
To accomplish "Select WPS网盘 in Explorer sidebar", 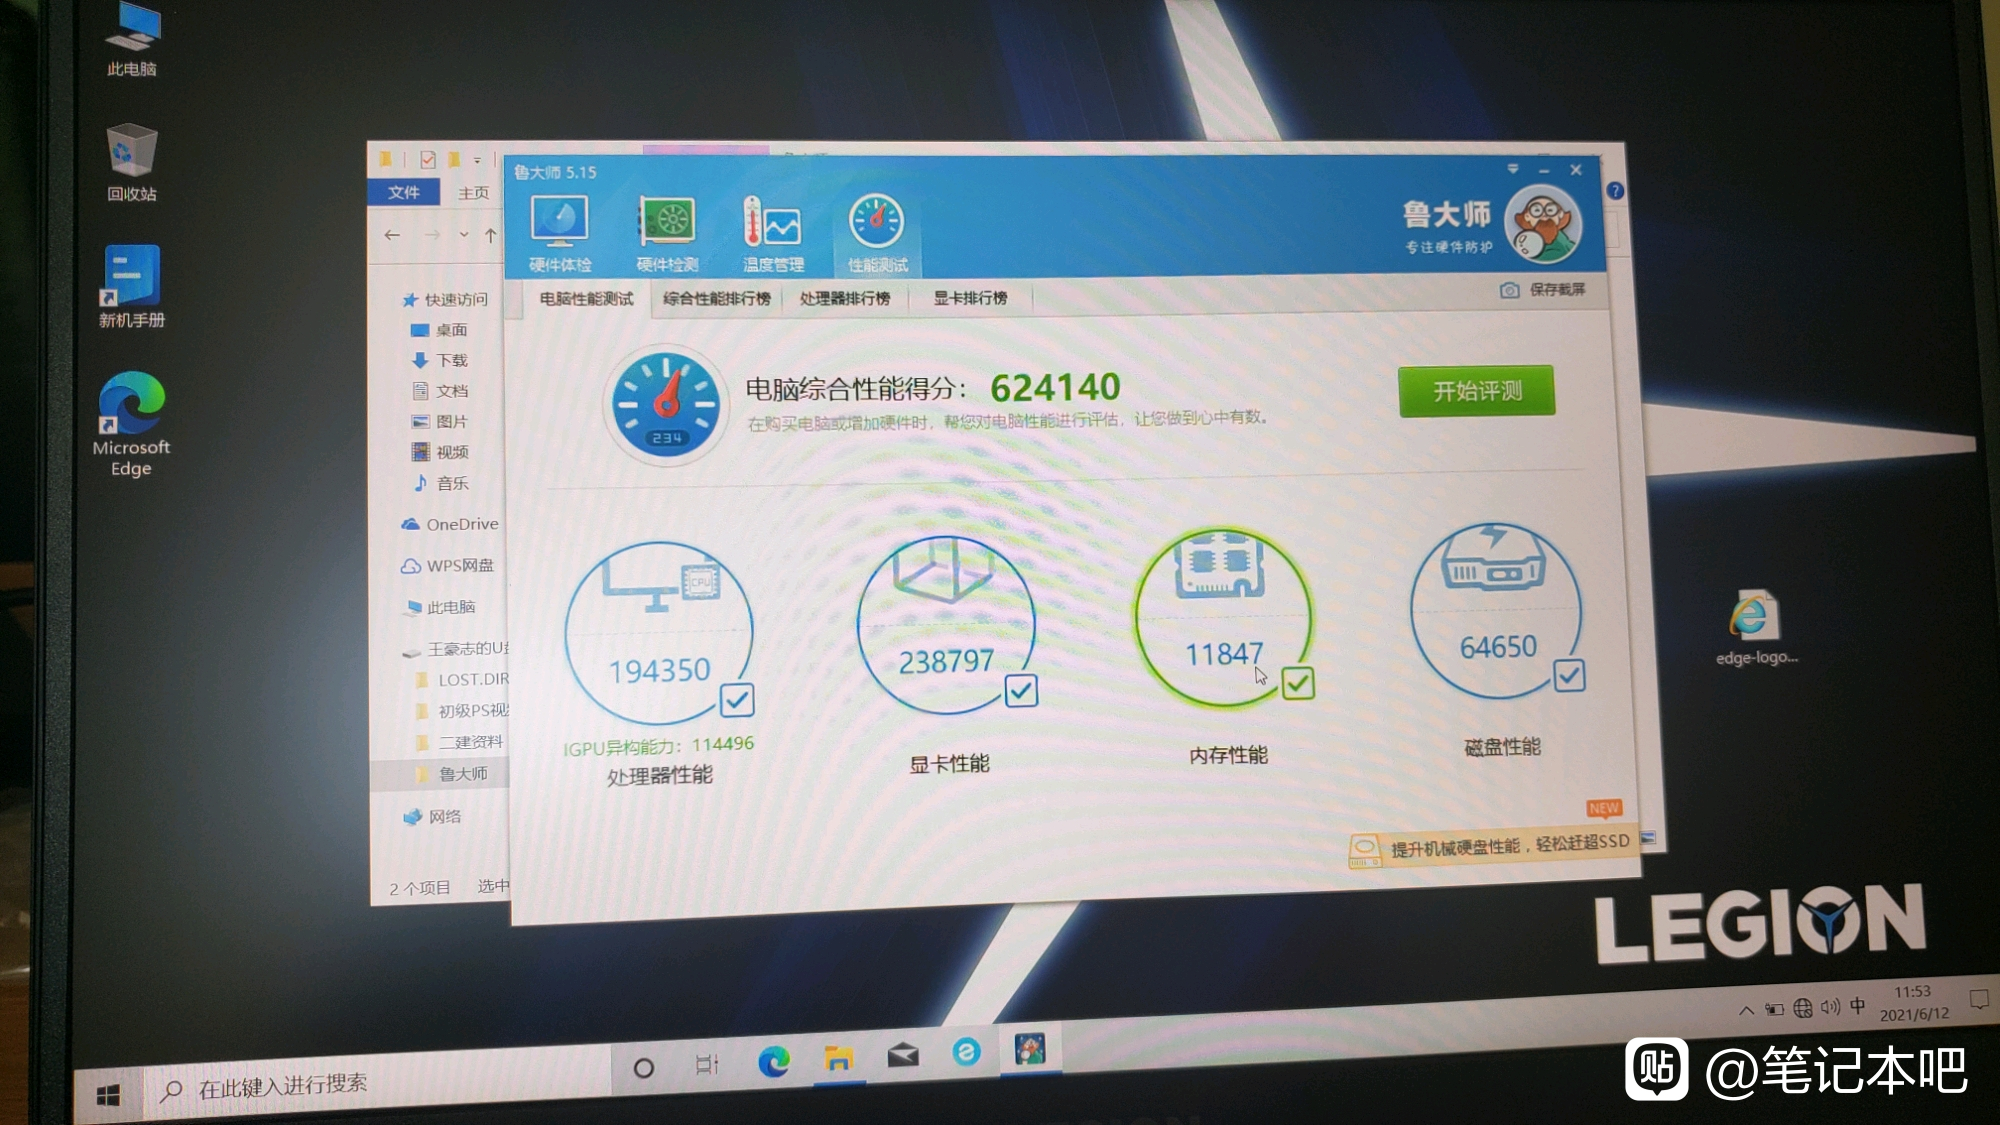I will [448, 566].
